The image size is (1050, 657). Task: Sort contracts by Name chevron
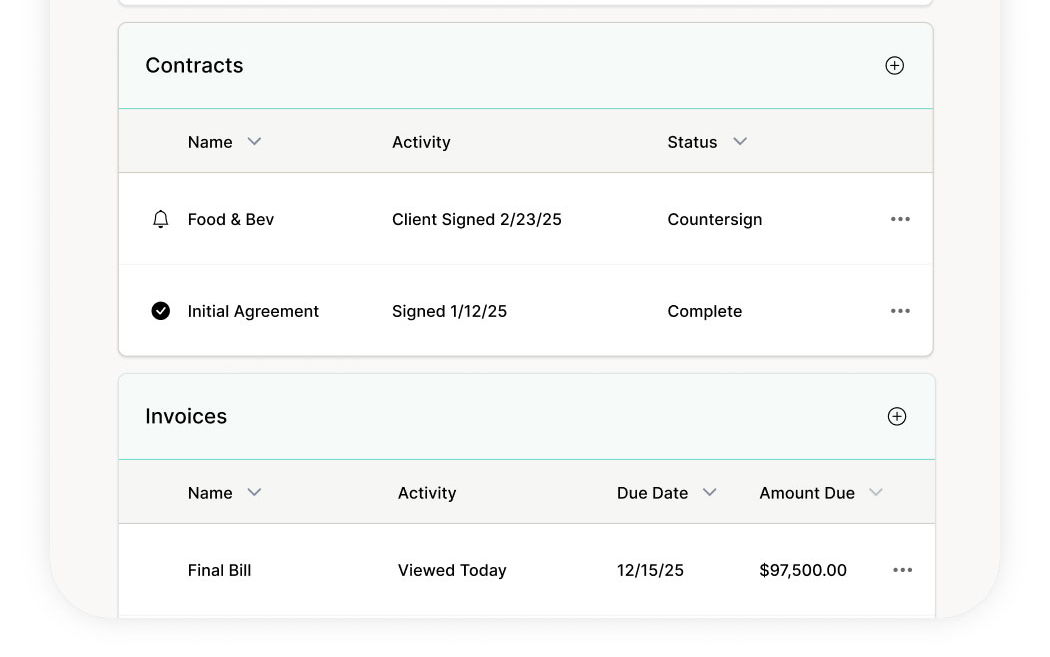click(x=254, y=142)
